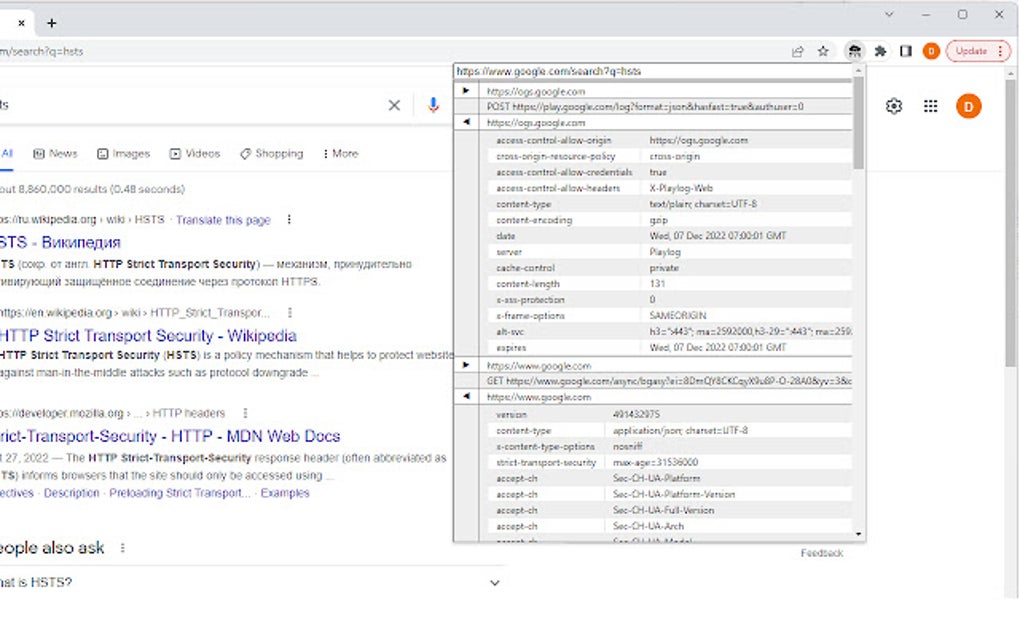Open options menu for developer.mozilla result
1020x638 pixels.
tap(245, 413)
